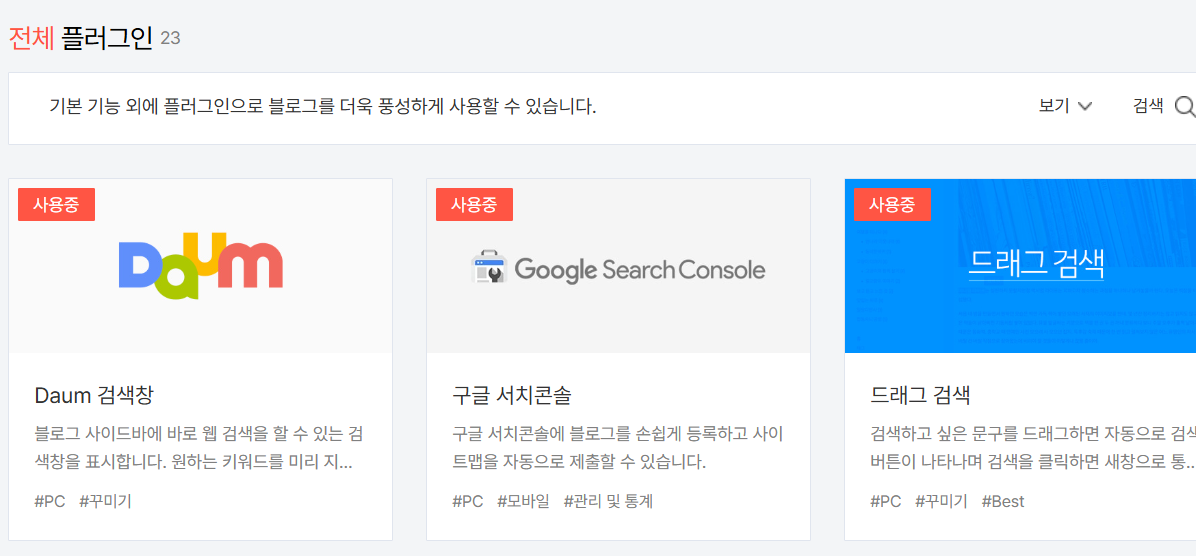This screenshot has height=556, width=1196.
Task: Click the 구글 서치콘솔 description text
Action: pyautogui.click(x=619, y=448)
